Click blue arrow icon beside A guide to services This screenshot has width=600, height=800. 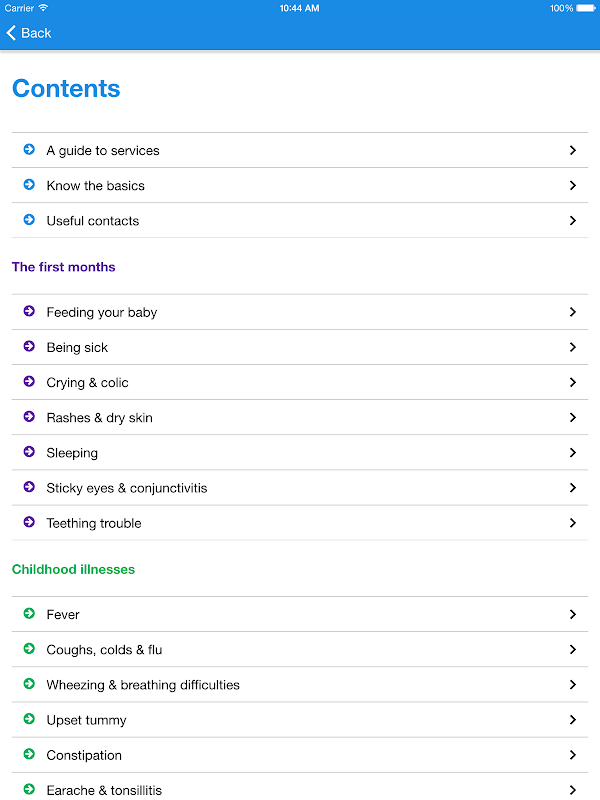click(x=29, y=150)
